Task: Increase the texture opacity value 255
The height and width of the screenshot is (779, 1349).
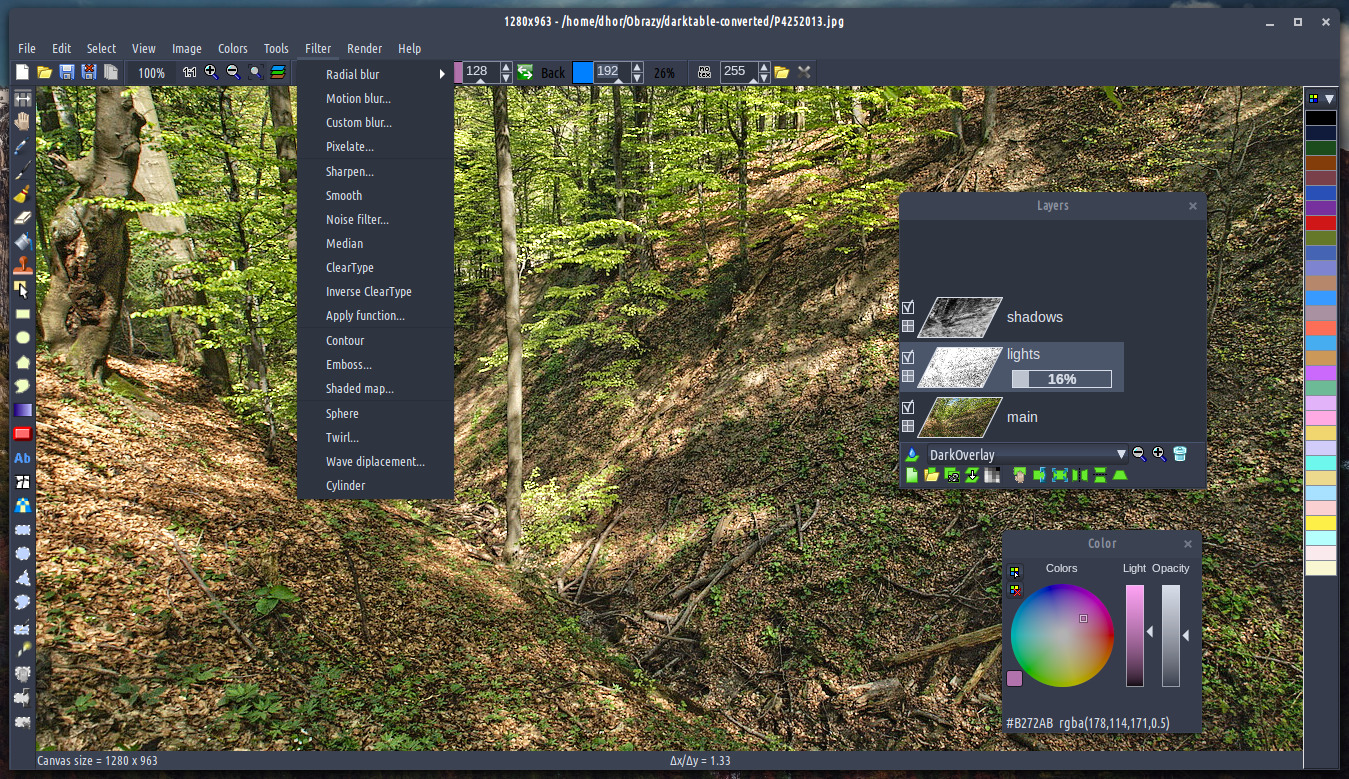Action: click(x=763, y=67)
